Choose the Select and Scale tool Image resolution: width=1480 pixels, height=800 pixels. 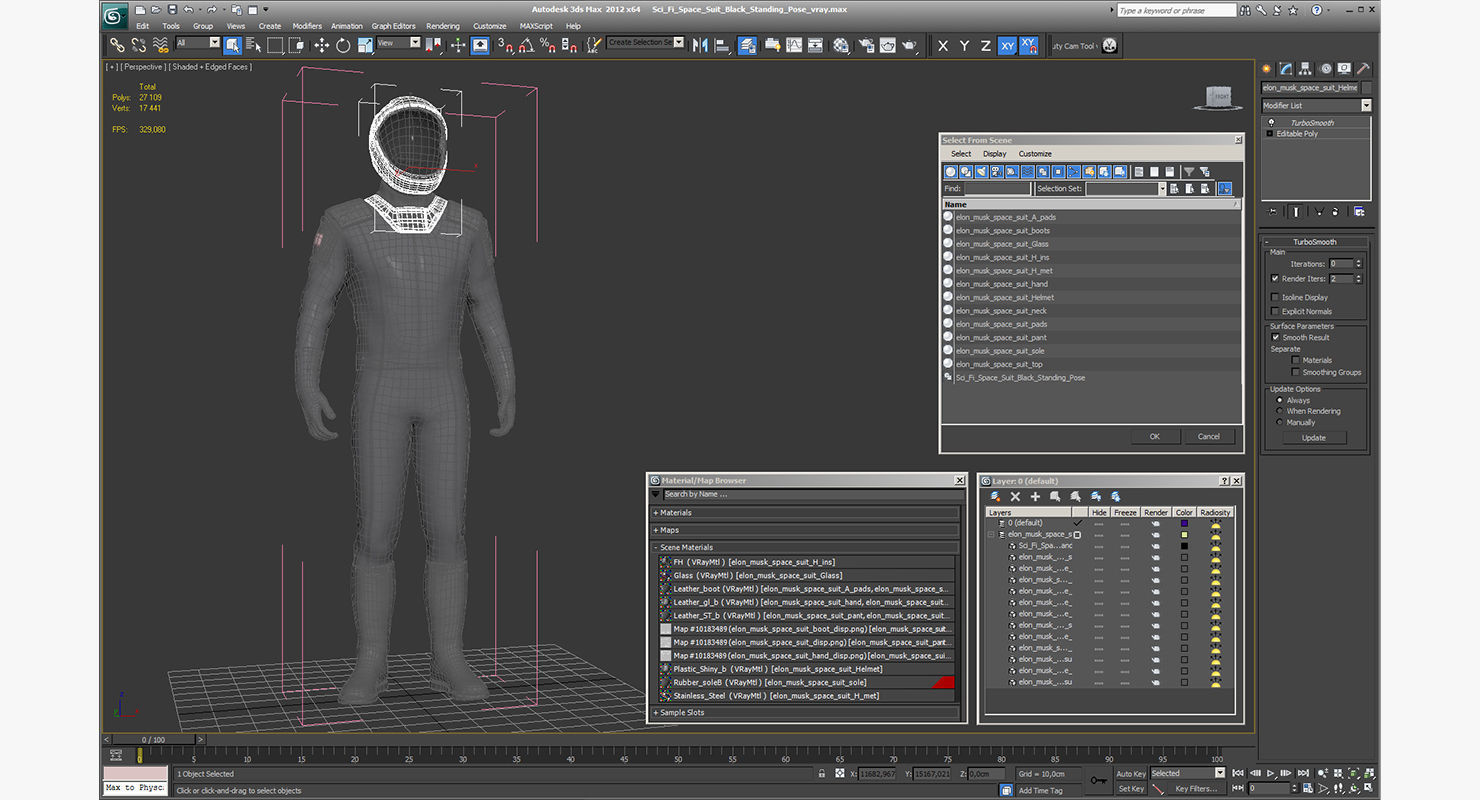tap(365, 45)
